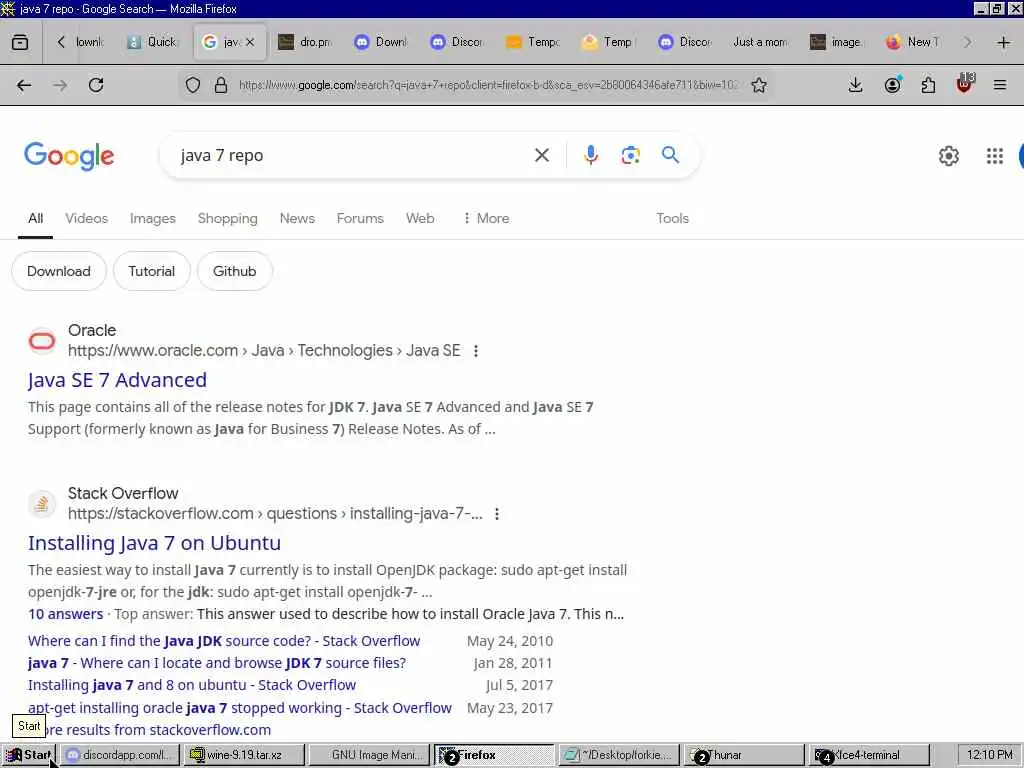Select the News search filter
1024x768 pixels.
[297, 219]
